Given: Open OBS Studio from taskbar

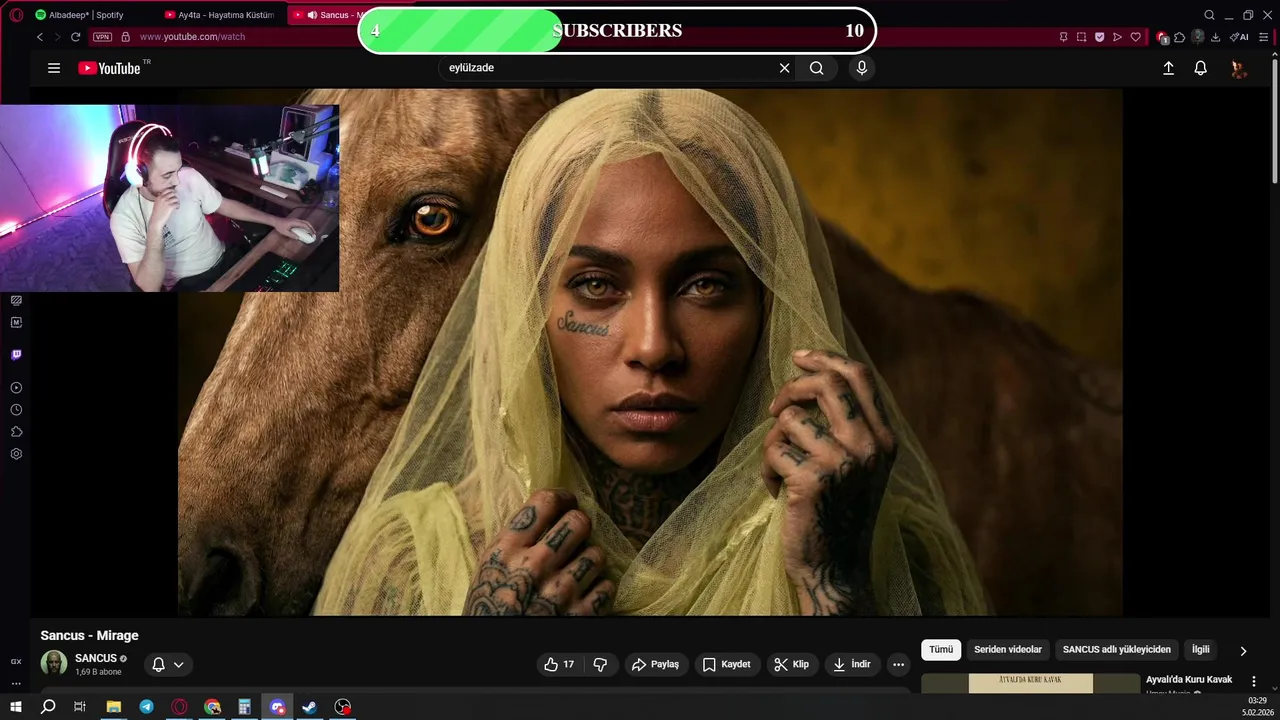Looking at the screenshot, I should point(343,707).
